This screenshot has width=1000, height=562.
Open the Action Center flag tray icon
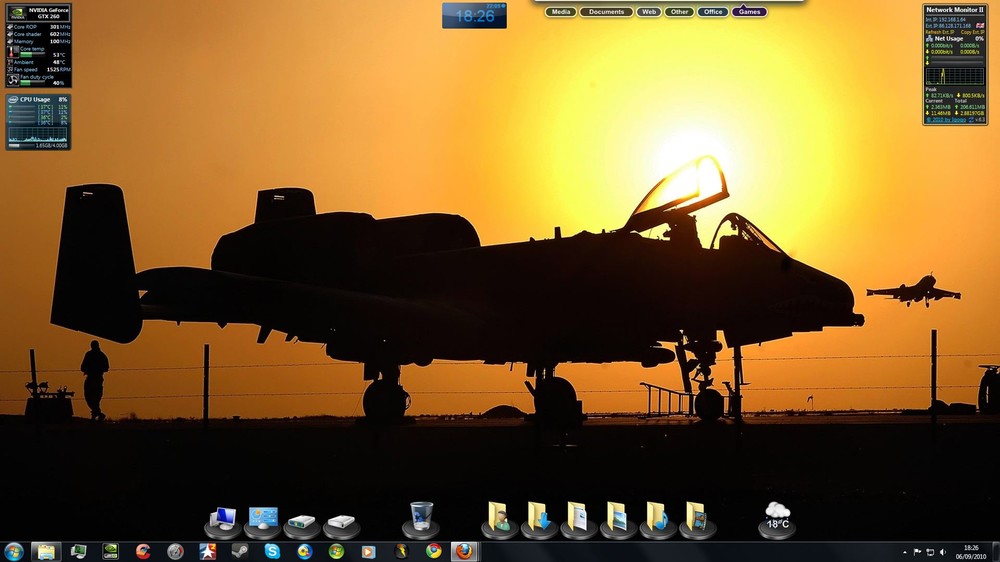point(917,552)
